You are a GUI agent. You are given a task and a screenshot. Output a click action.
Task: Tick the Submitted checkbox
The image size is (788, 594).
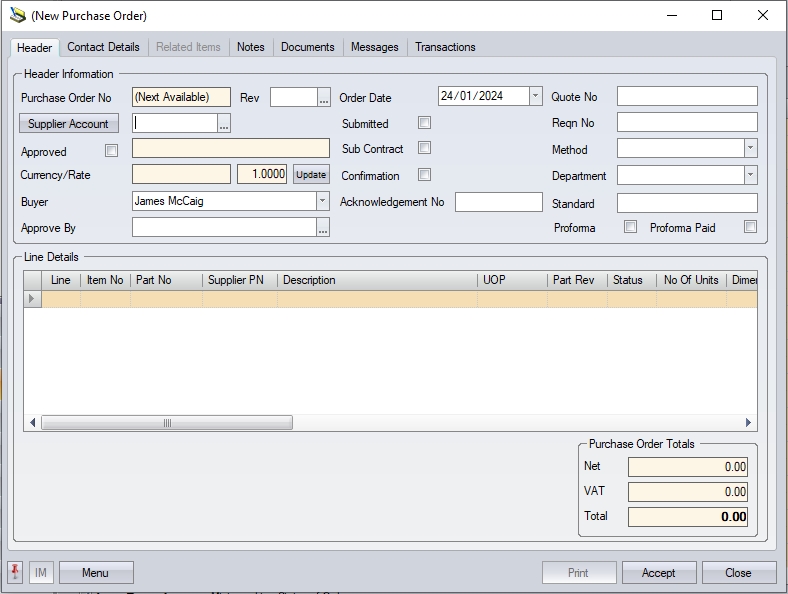(424, 123)
